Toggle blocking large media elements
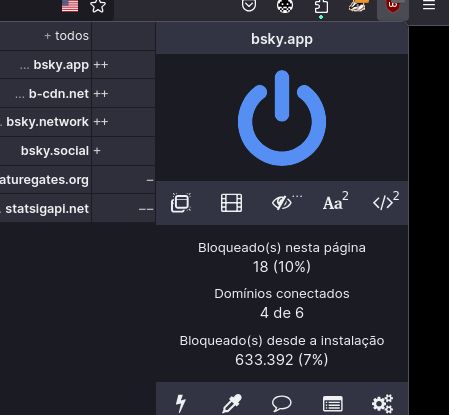The image size is (449, 415). click(x=231, y=203)
